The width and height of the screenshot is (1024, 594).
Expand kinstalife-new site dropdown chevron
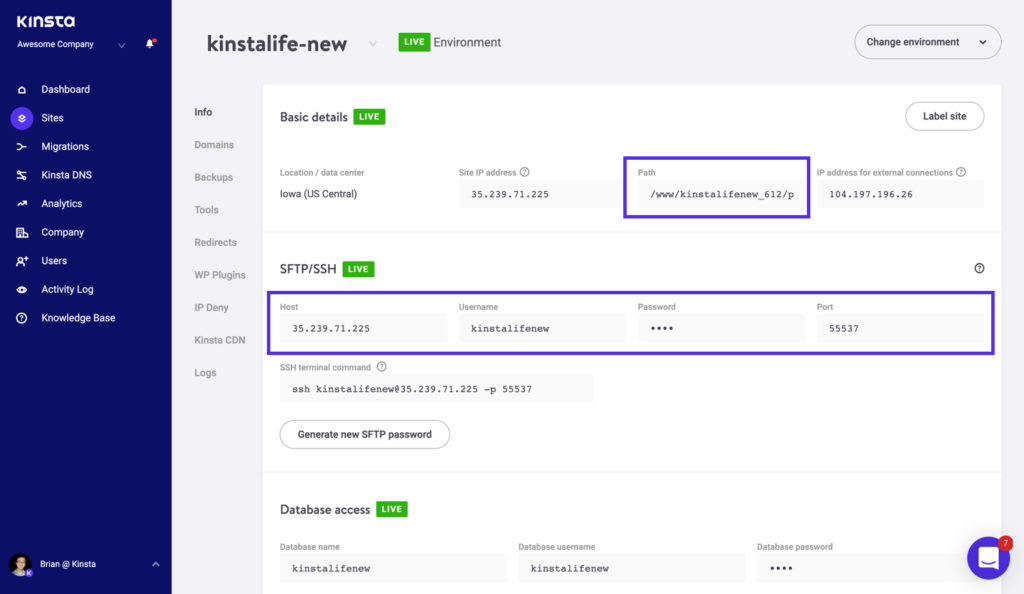pyautogui.click(x=372, y=44)
